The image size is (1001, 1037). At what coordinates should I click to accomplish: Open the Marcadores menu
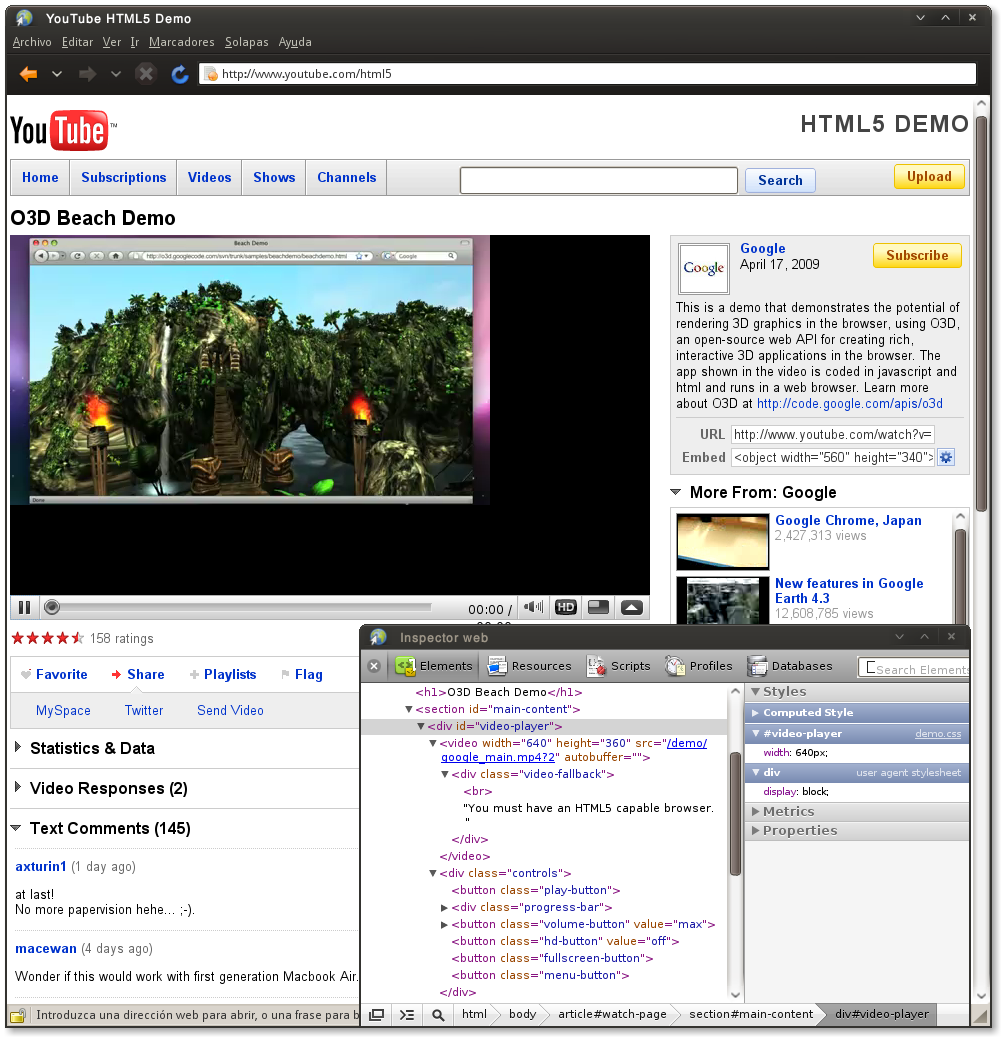click(x=181, y=42)
